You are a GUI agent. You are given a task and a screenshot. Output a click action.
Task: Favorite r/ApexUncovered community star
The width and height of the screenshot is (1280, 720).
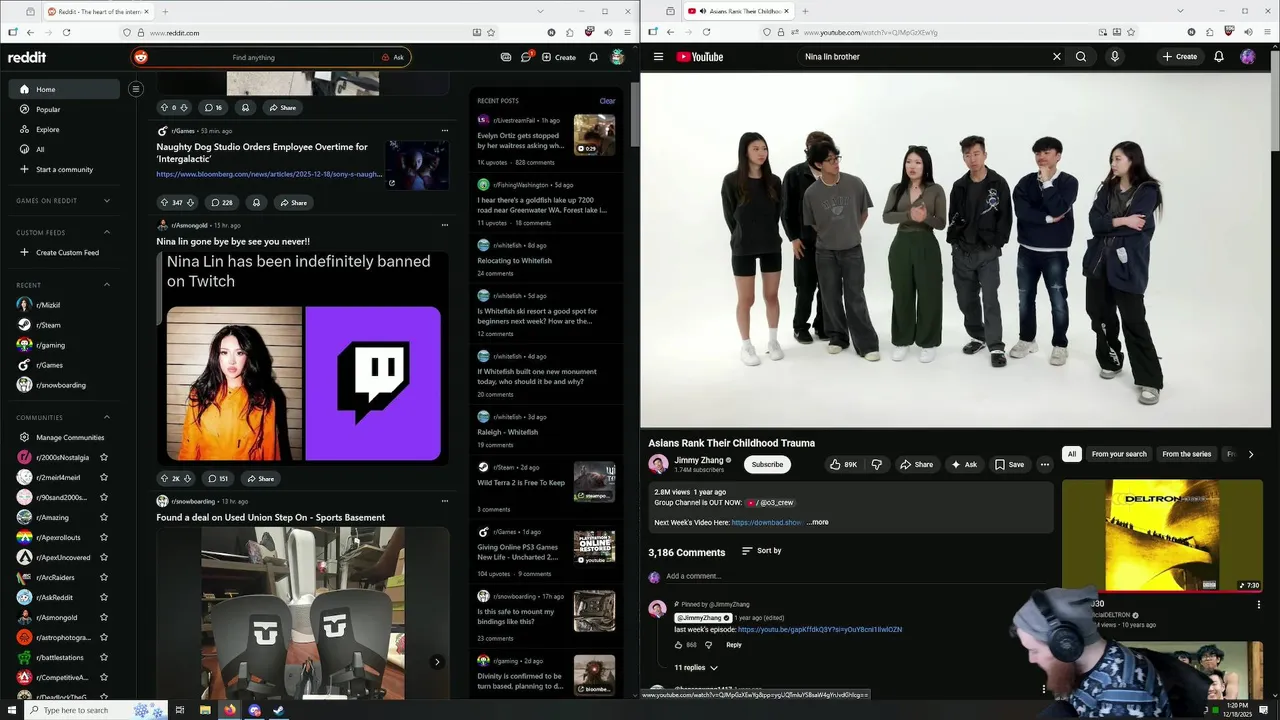click(103, 557)
